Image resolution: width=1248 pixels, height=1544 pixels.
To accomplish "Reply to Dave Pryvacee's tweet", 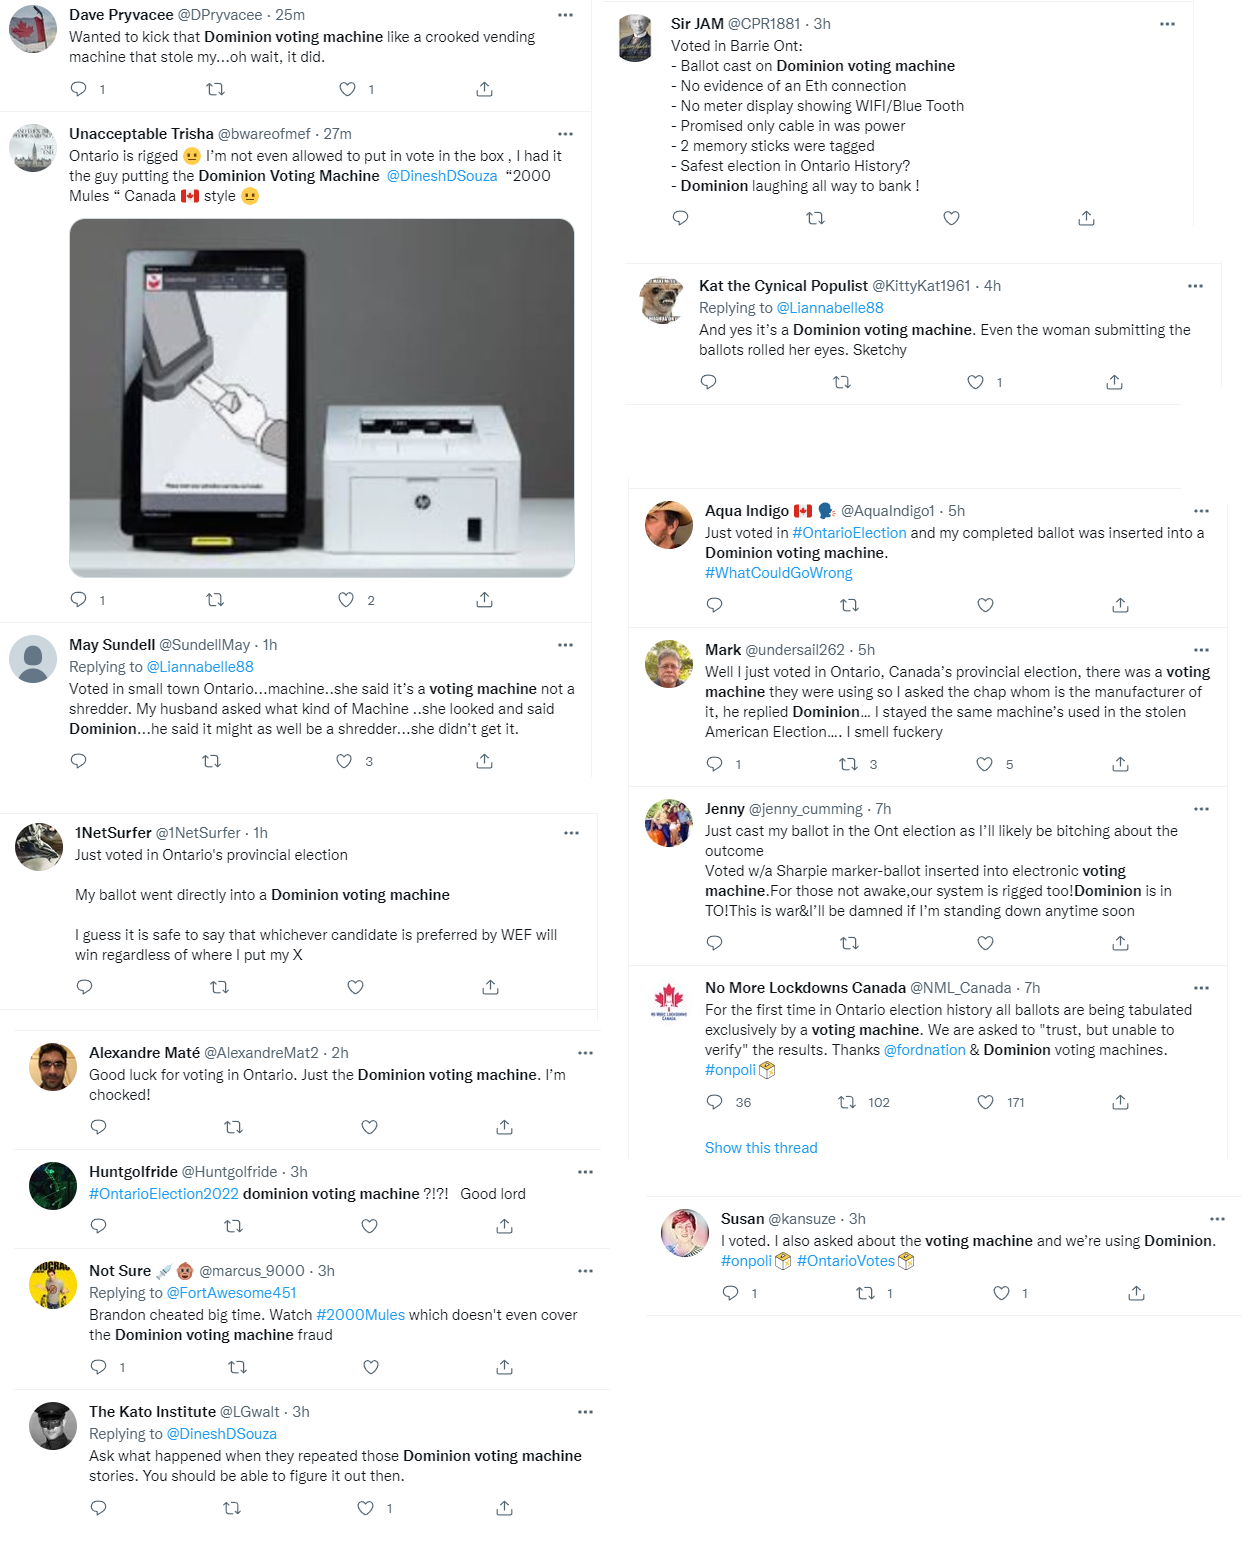I will point(79,89).
